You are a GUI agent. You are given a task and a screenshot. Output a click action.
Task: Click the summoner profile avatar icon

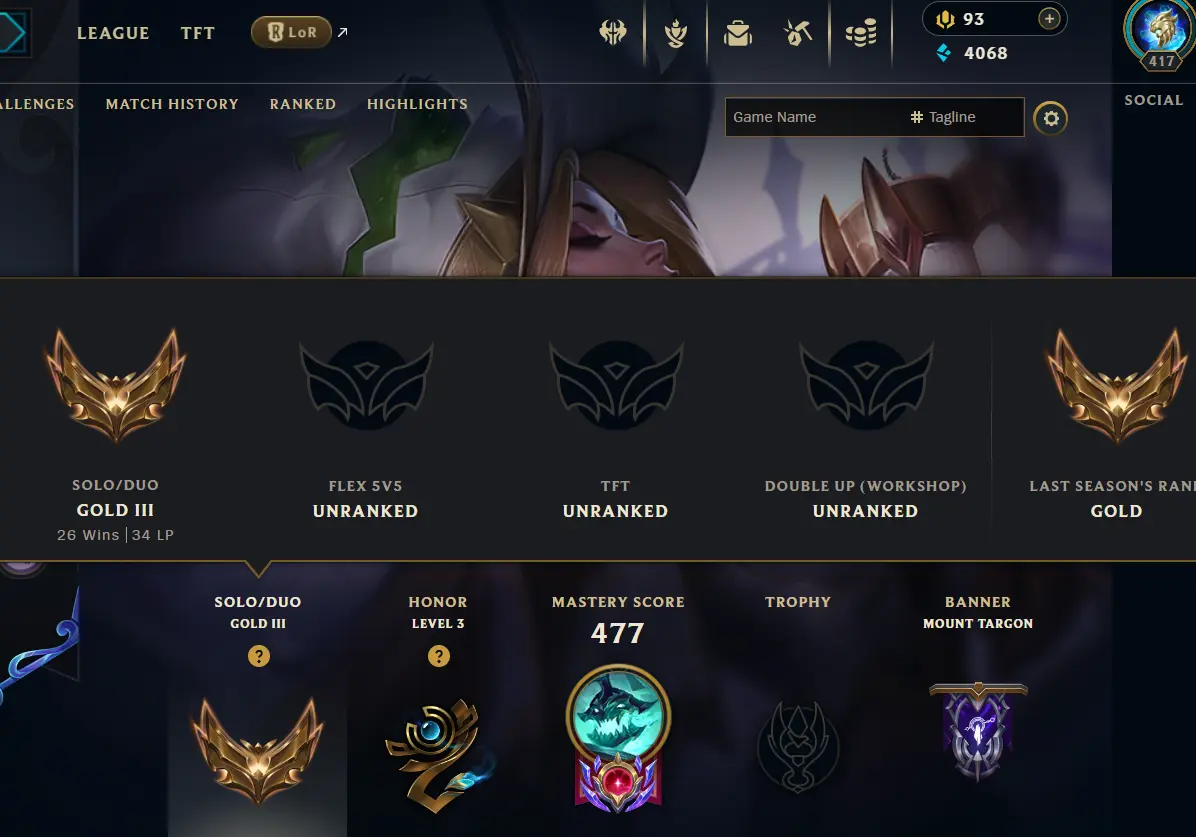tap(1160, 31)
